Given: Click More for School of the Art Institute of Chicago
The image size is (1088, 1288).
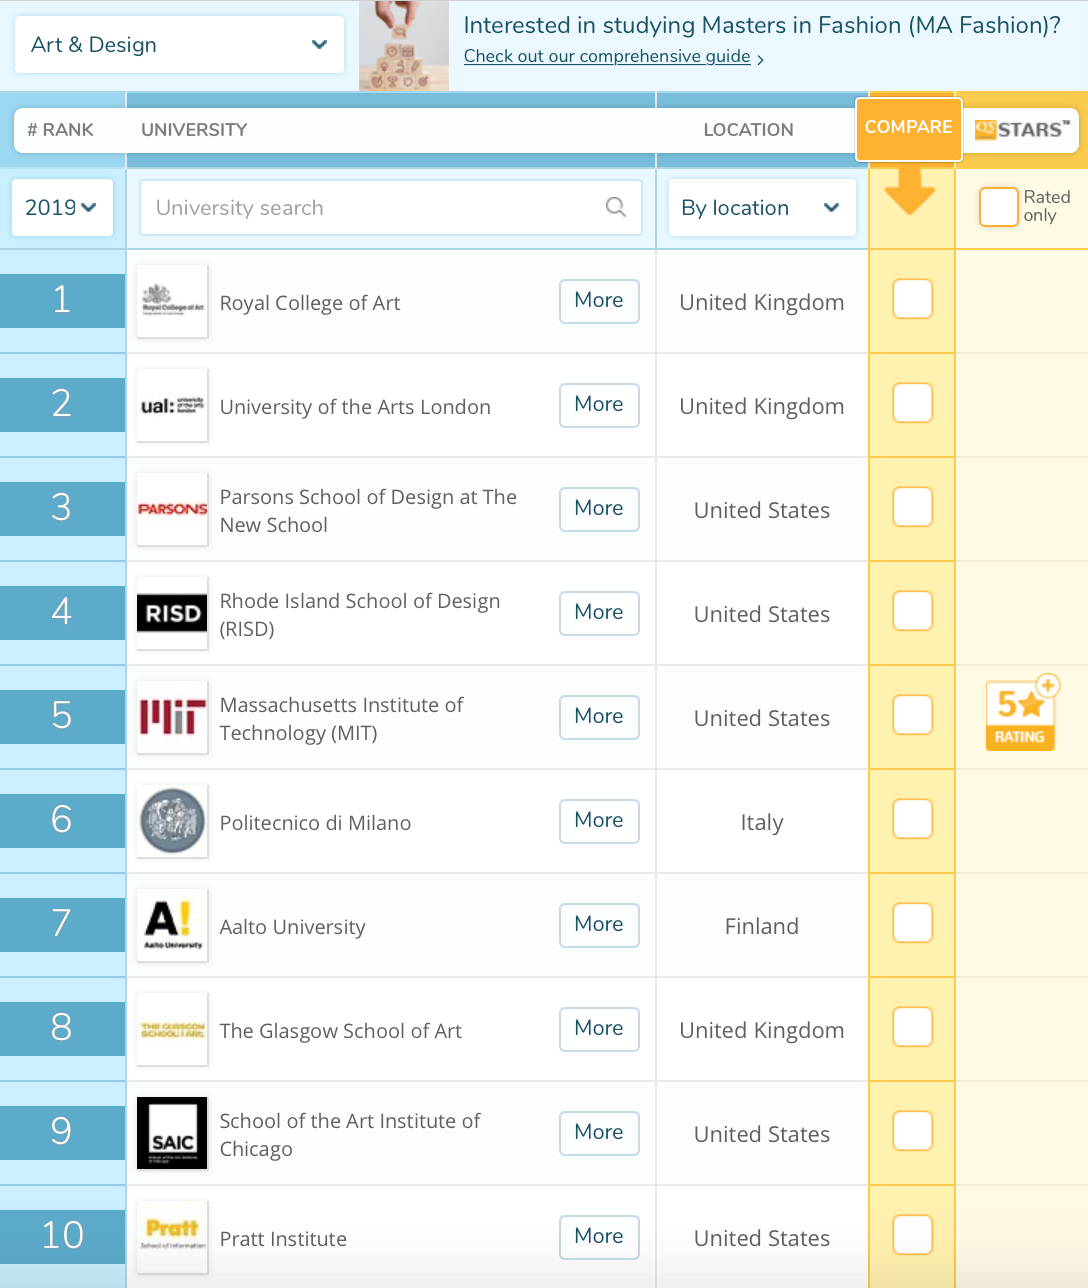Looking at the screenshot, I should (x=599, y=1132).
